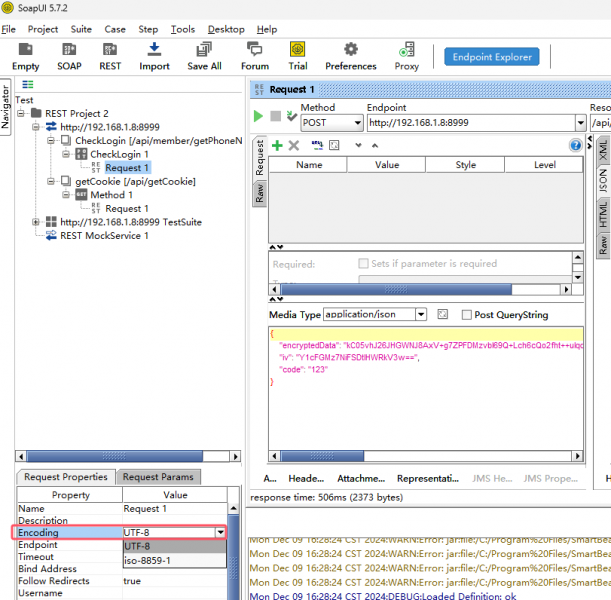Click the Empty project toolbar icon
This screenshot has height=600, width=611.
coord(25,50)
